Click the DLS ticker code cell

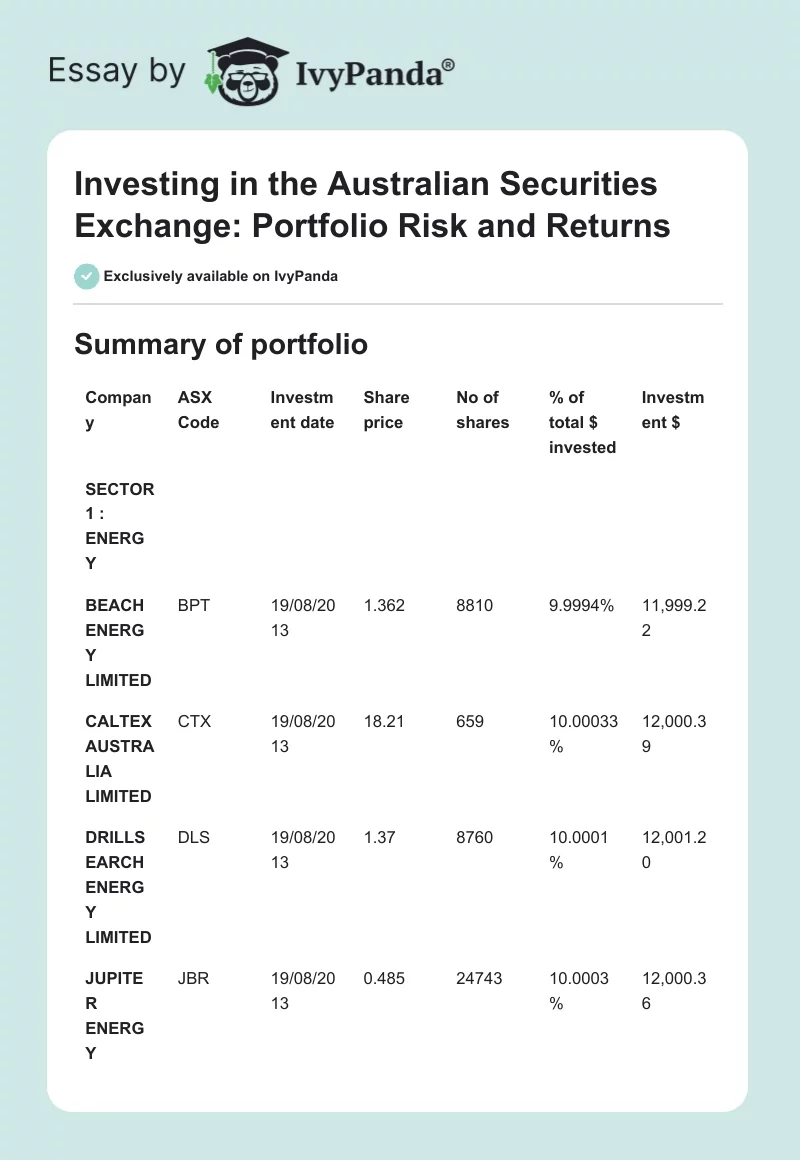(x=194, y=837)
